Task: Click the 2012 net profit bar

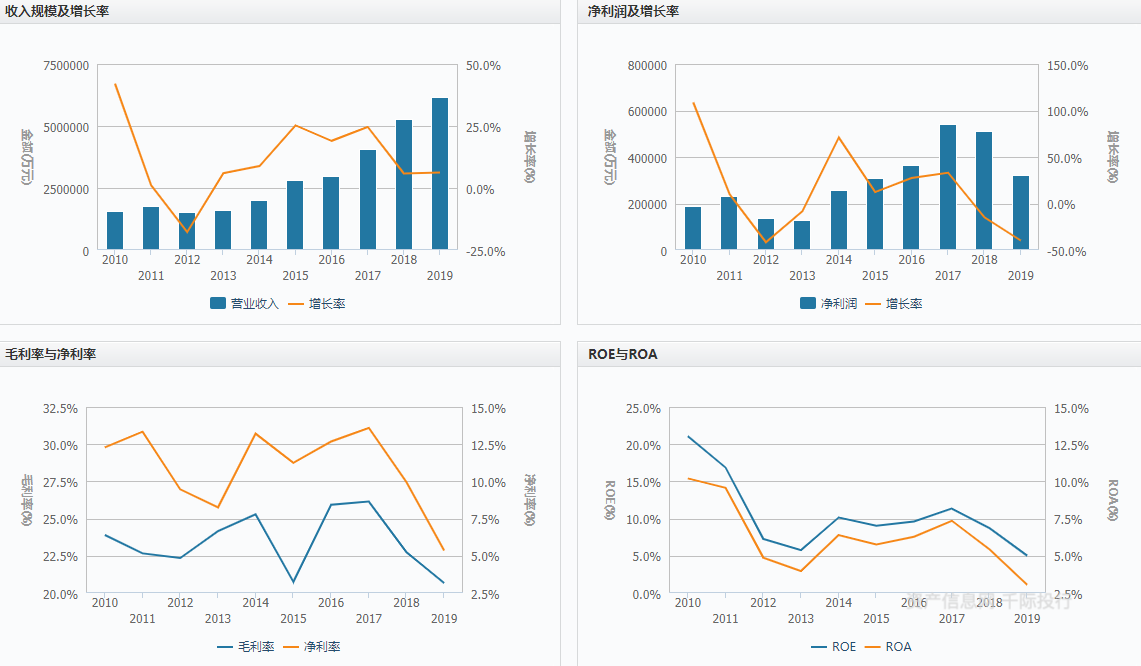Action: 766,234
